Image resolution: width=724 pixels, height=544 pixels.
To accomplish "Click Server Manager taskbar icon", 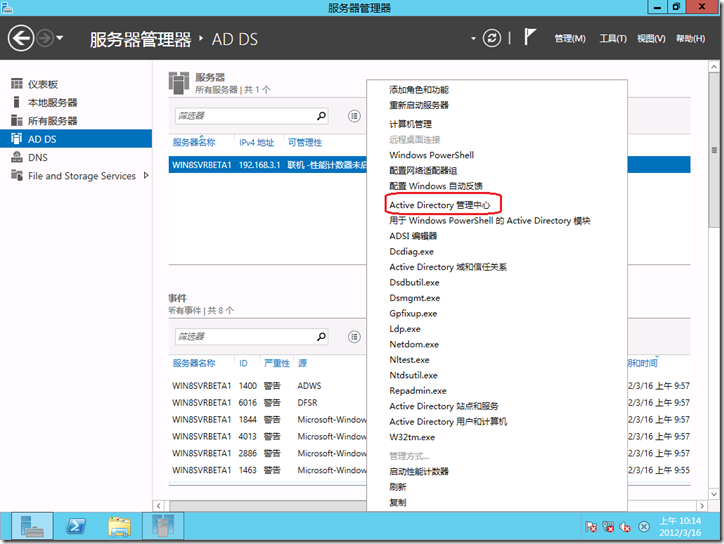I will (x=32, y=526).
